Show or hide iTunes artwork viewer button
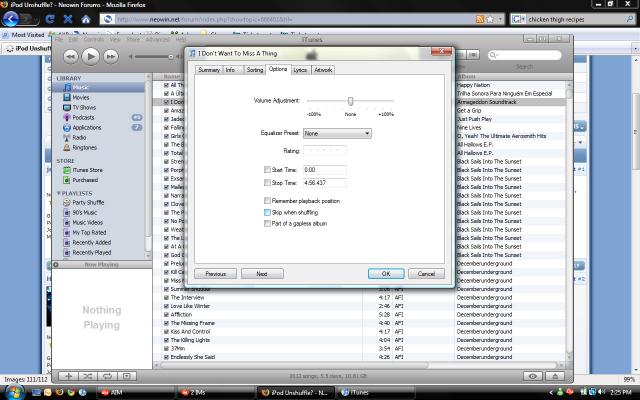This screenshot has width=640, height=400. click(127, 376)
